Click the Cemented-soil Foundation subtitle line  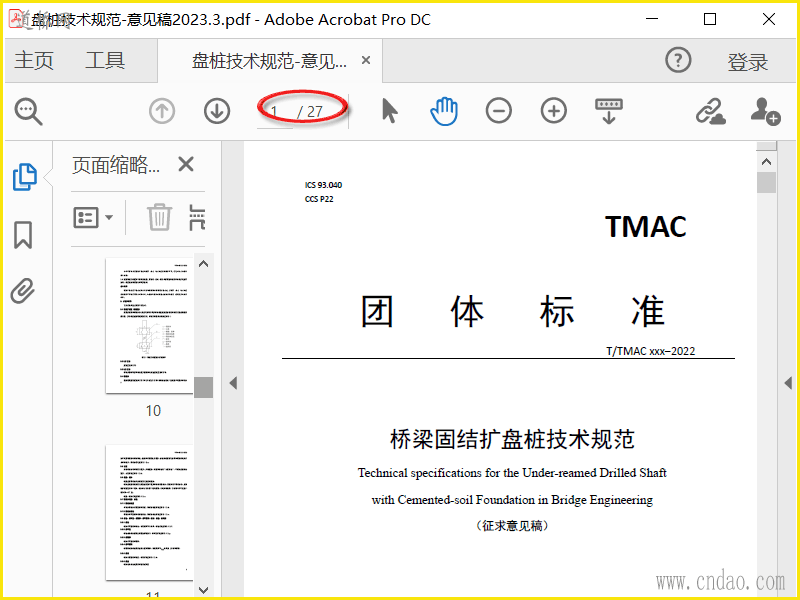click(512, 499)
